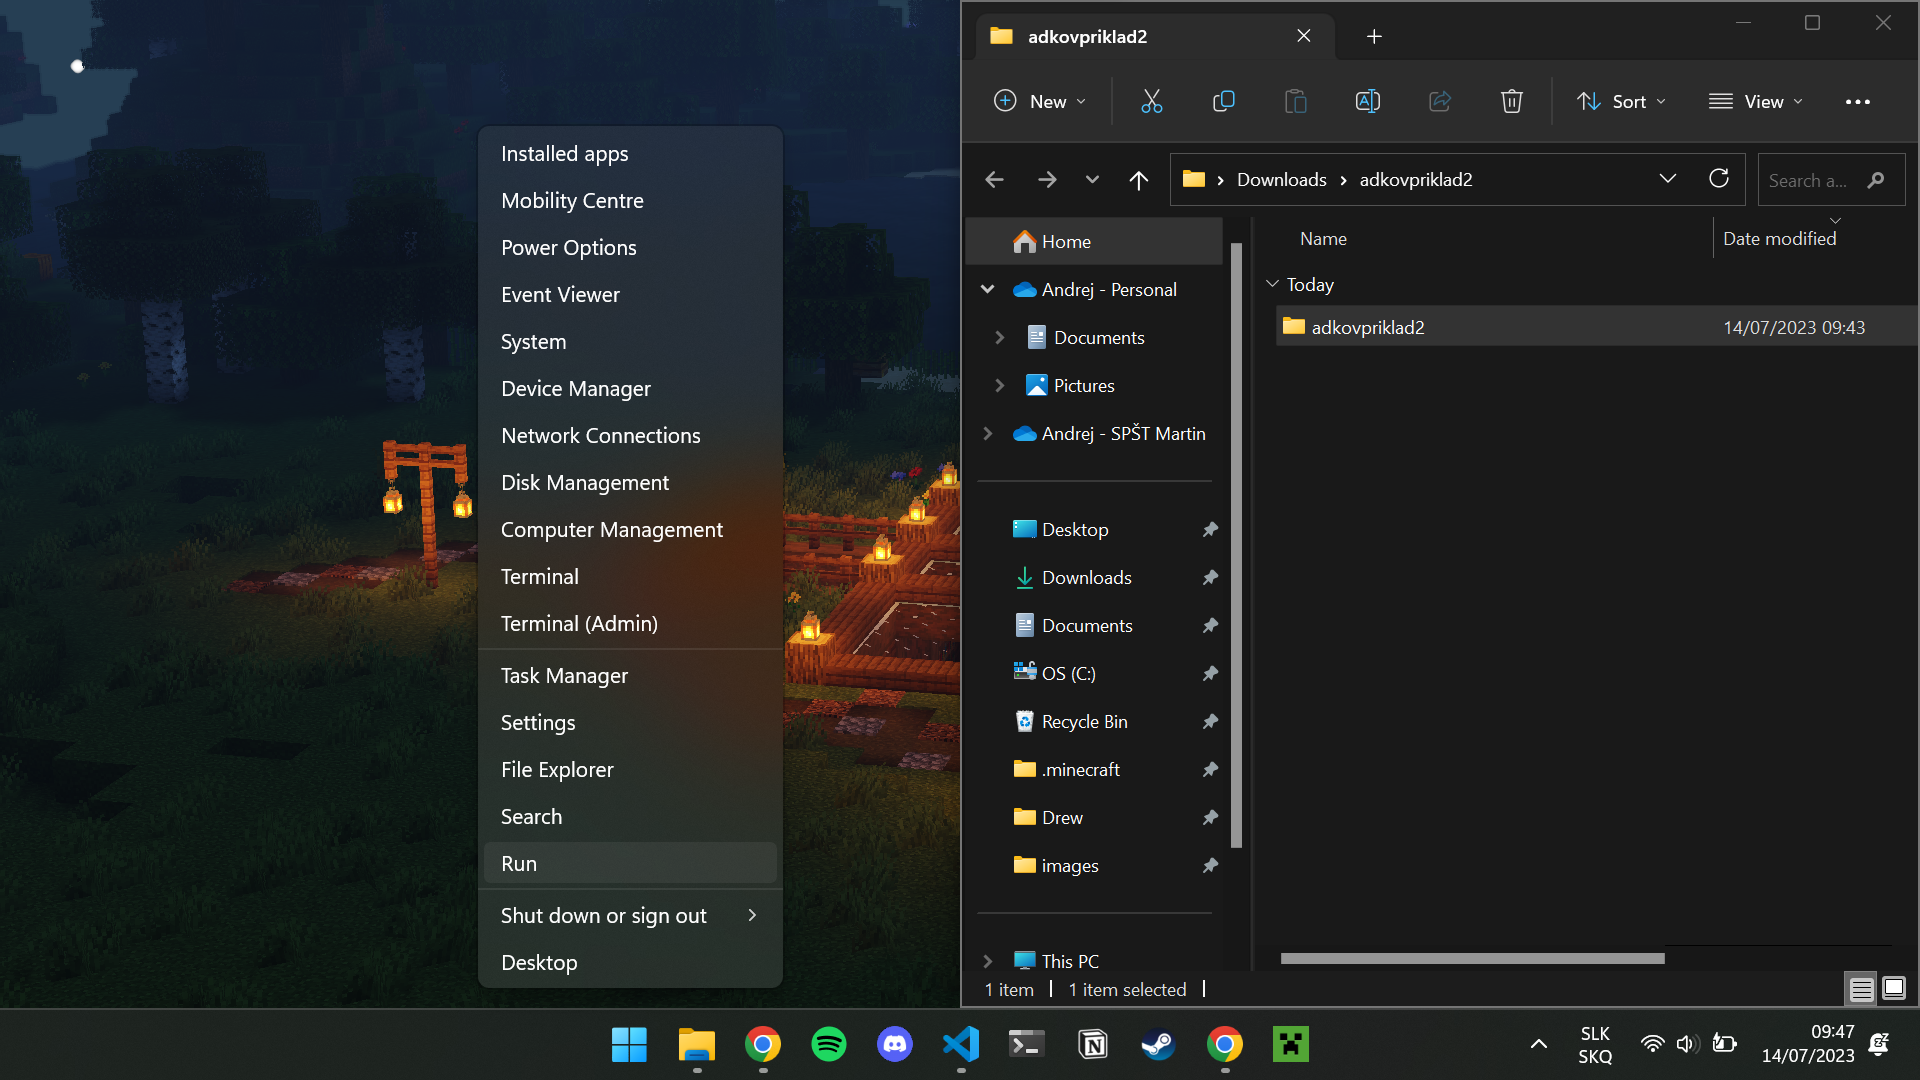The width and height of the screenshot is (1920, 1080).
Task: Switch to large thumbnails view icon
Action: (x=1894, y=989)
